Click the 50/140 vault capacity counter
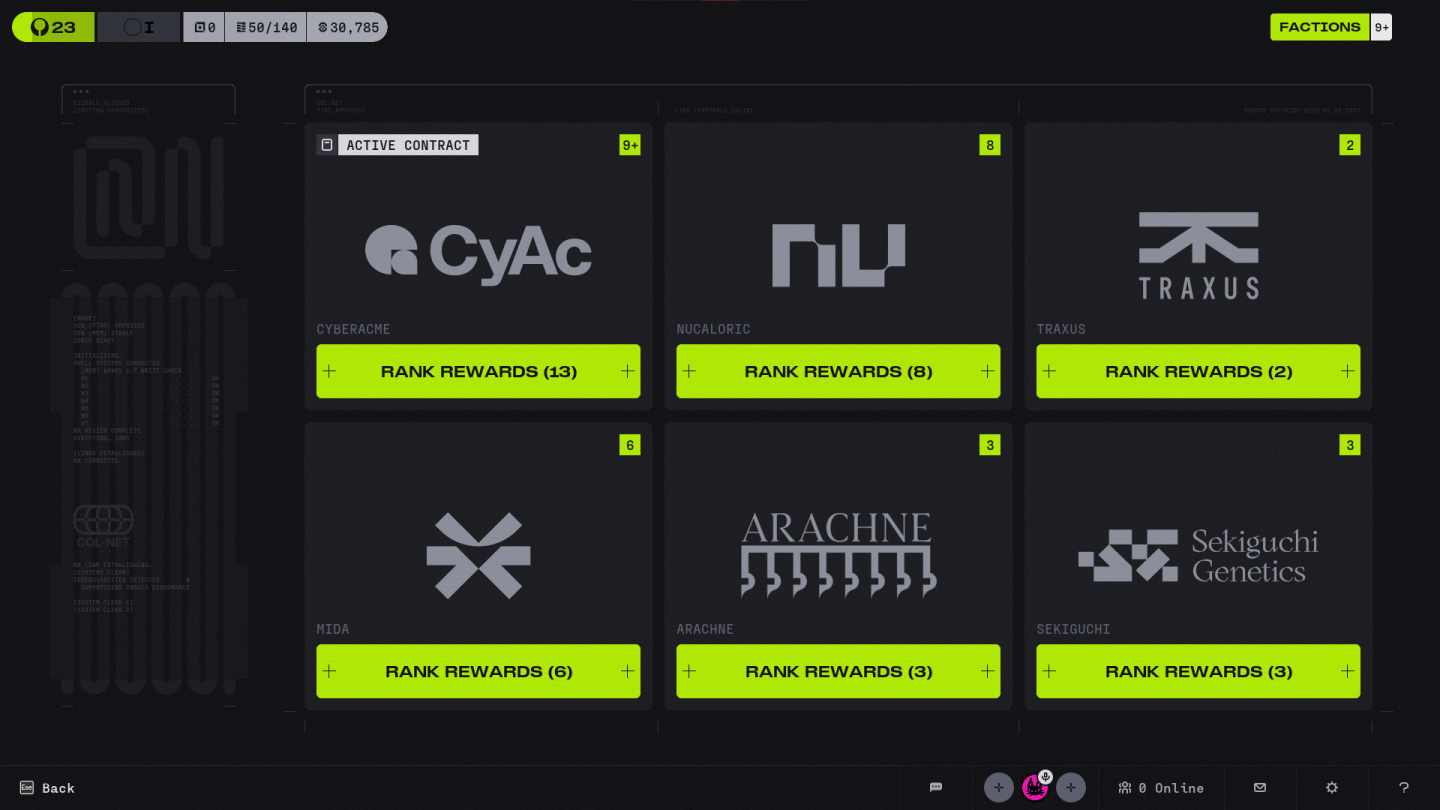This screenshot has width=1440, height=810. coord(266,27)
